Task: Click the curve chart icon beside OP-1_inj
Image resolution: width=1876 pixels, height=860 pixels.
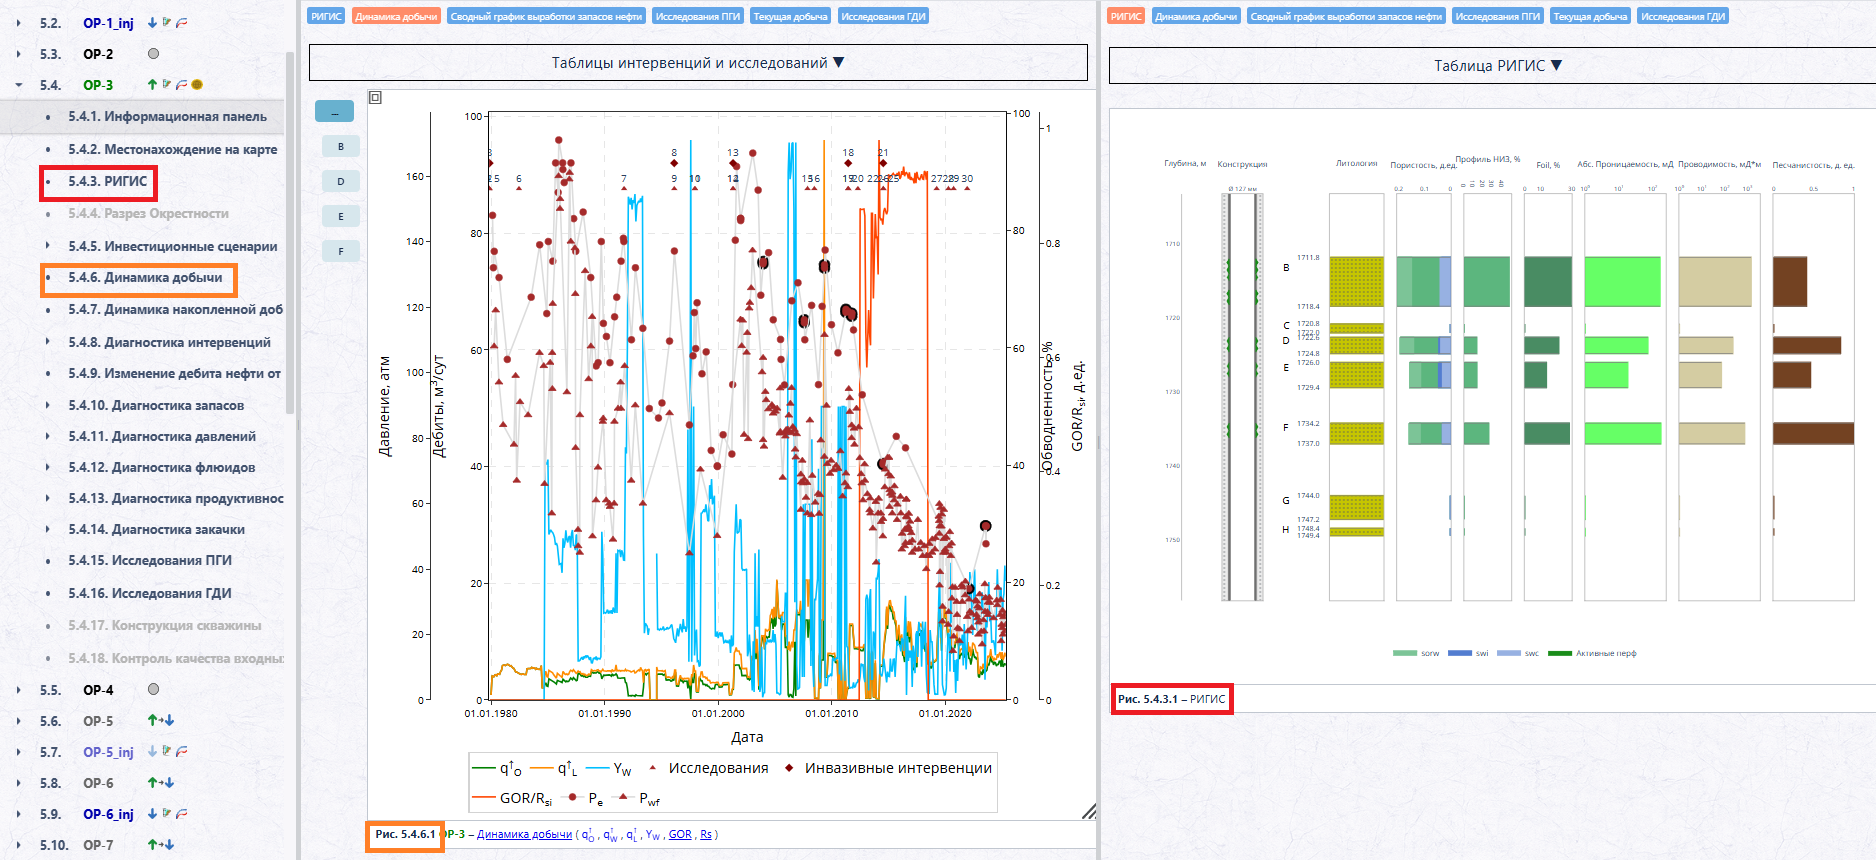Action: (182, 23)
